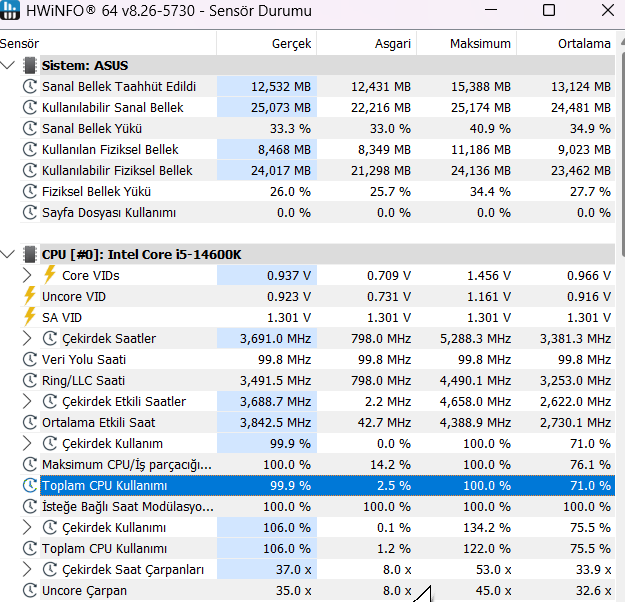
Task: Expand the Çekirdek Saat Çarpanları row
Action: [x=27, y=569]
